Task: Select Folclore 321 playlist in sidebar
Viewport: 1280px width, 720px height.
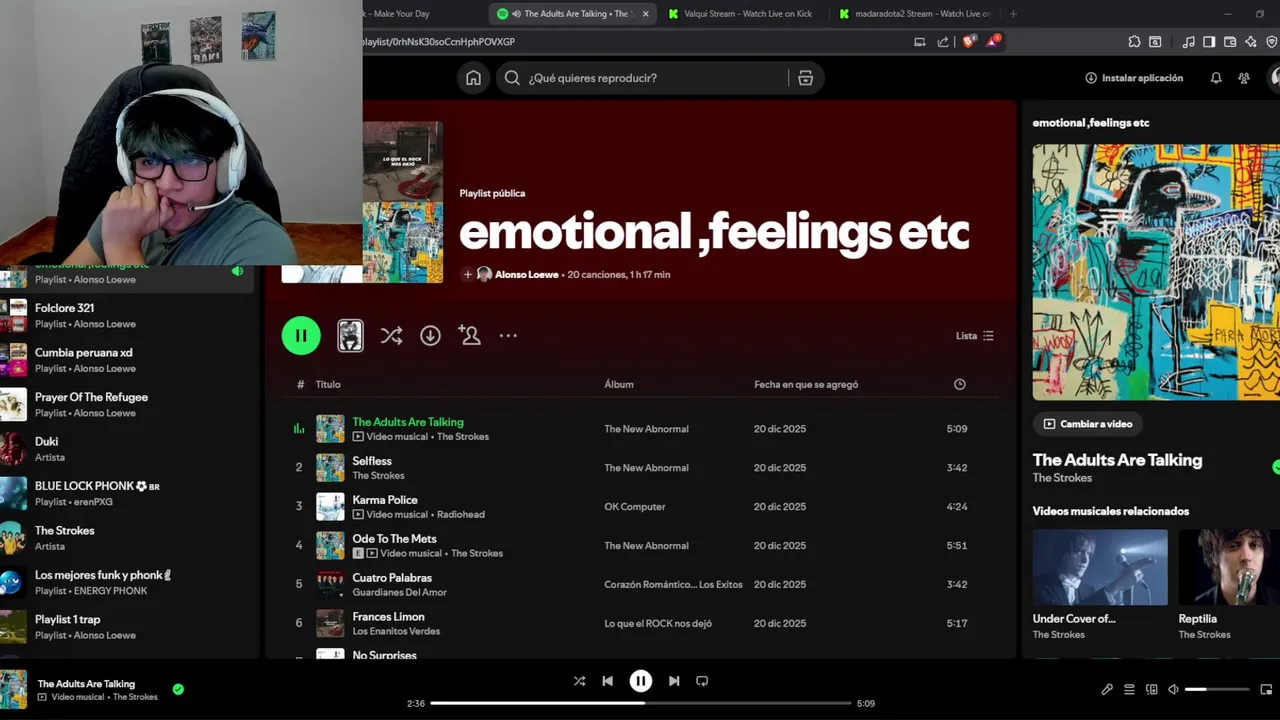Action: (x=127, y=315)
